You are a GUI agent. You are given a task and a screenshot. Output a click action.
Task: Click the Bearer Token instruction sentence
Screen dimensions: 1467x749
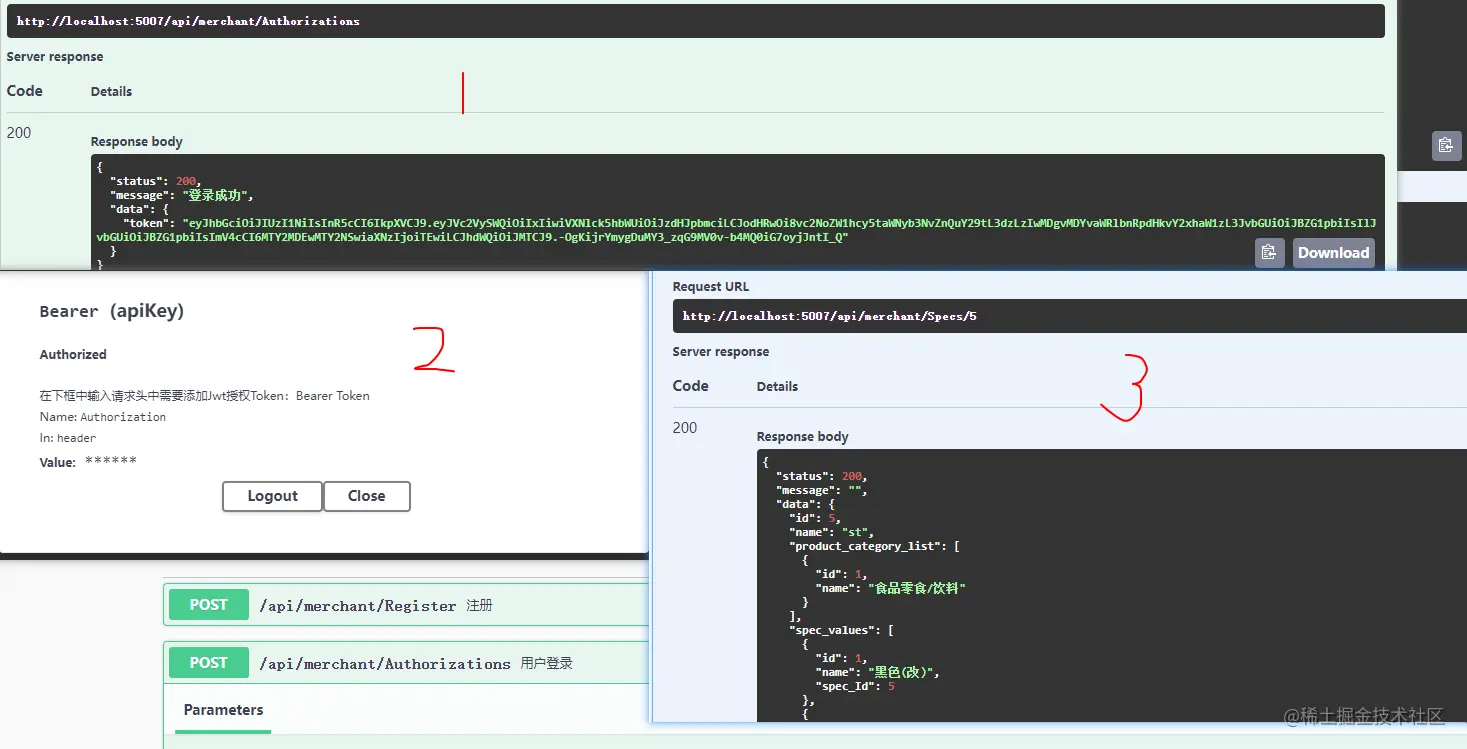click(205, 396)
